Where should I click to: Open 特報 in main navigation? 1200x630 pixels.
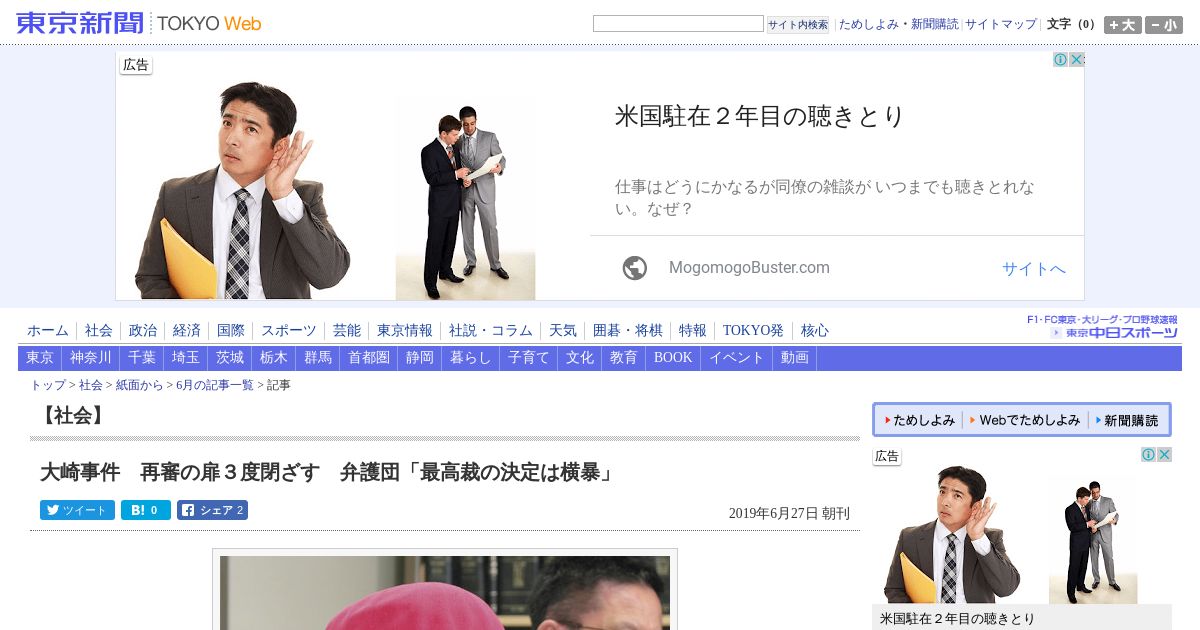click(x=693, y=330)
